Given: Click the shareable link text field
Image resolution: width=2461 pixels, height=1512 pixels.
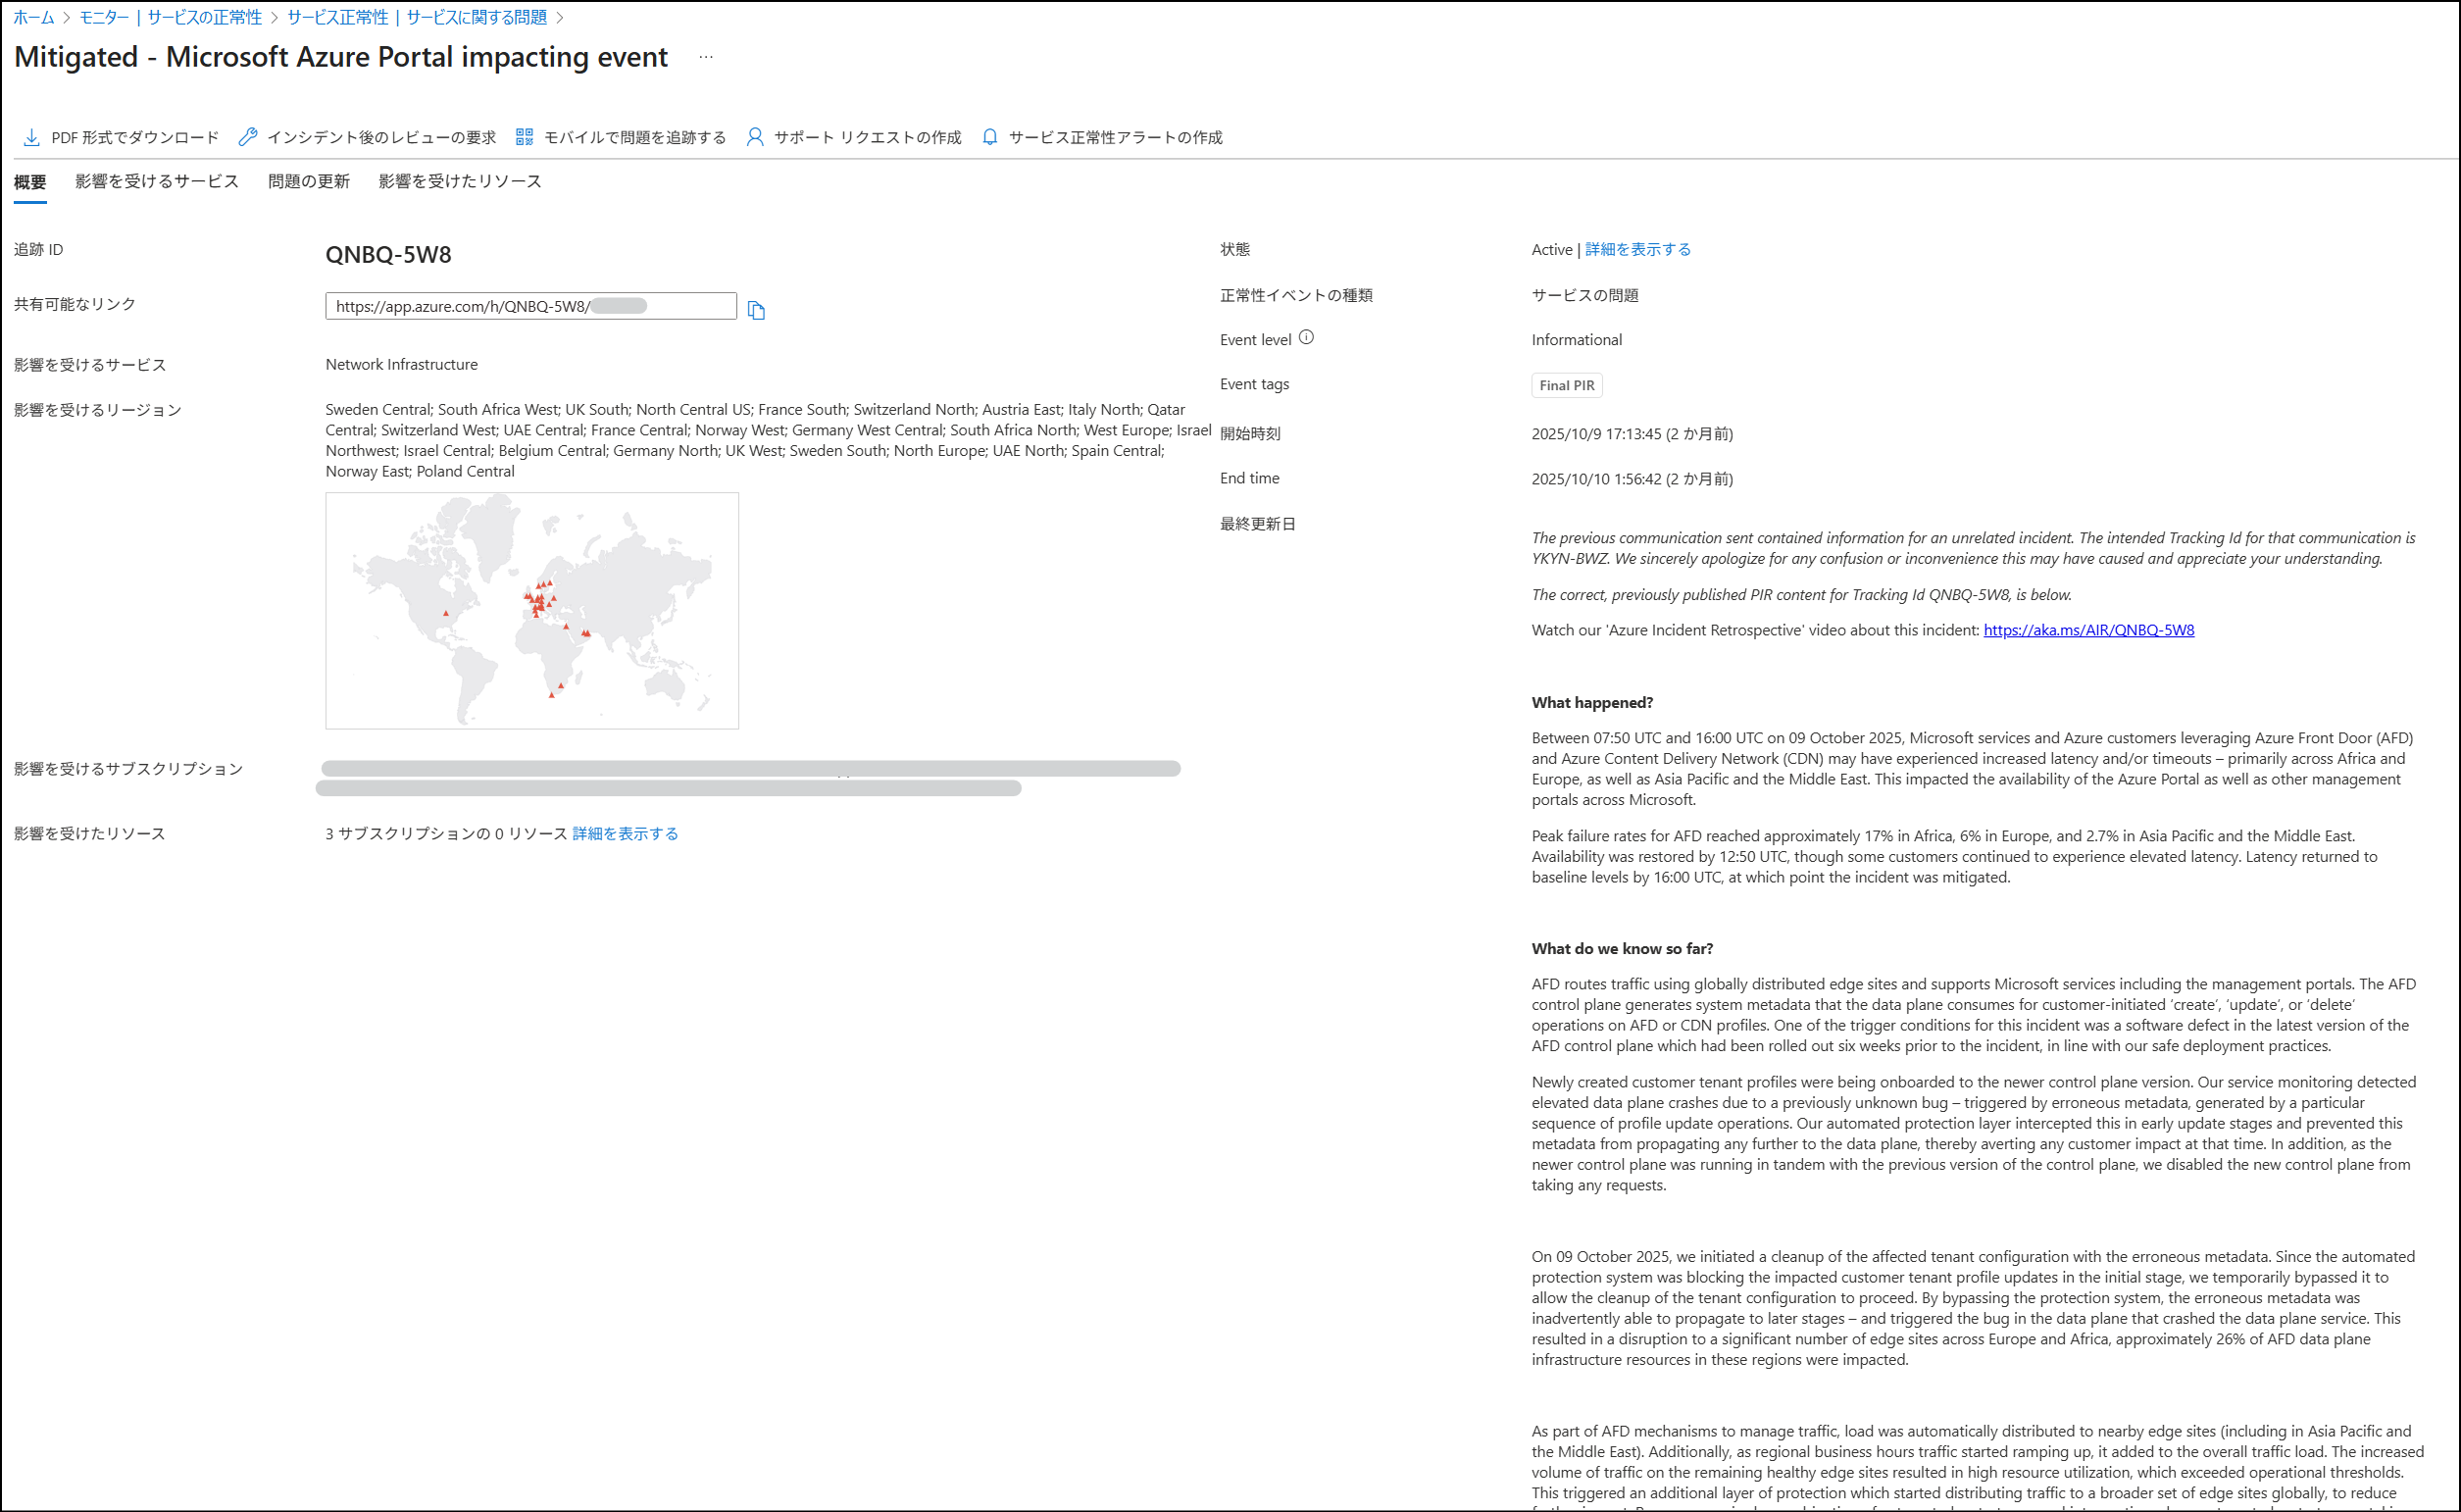Looking at the screenshot, I should (531, 306).
